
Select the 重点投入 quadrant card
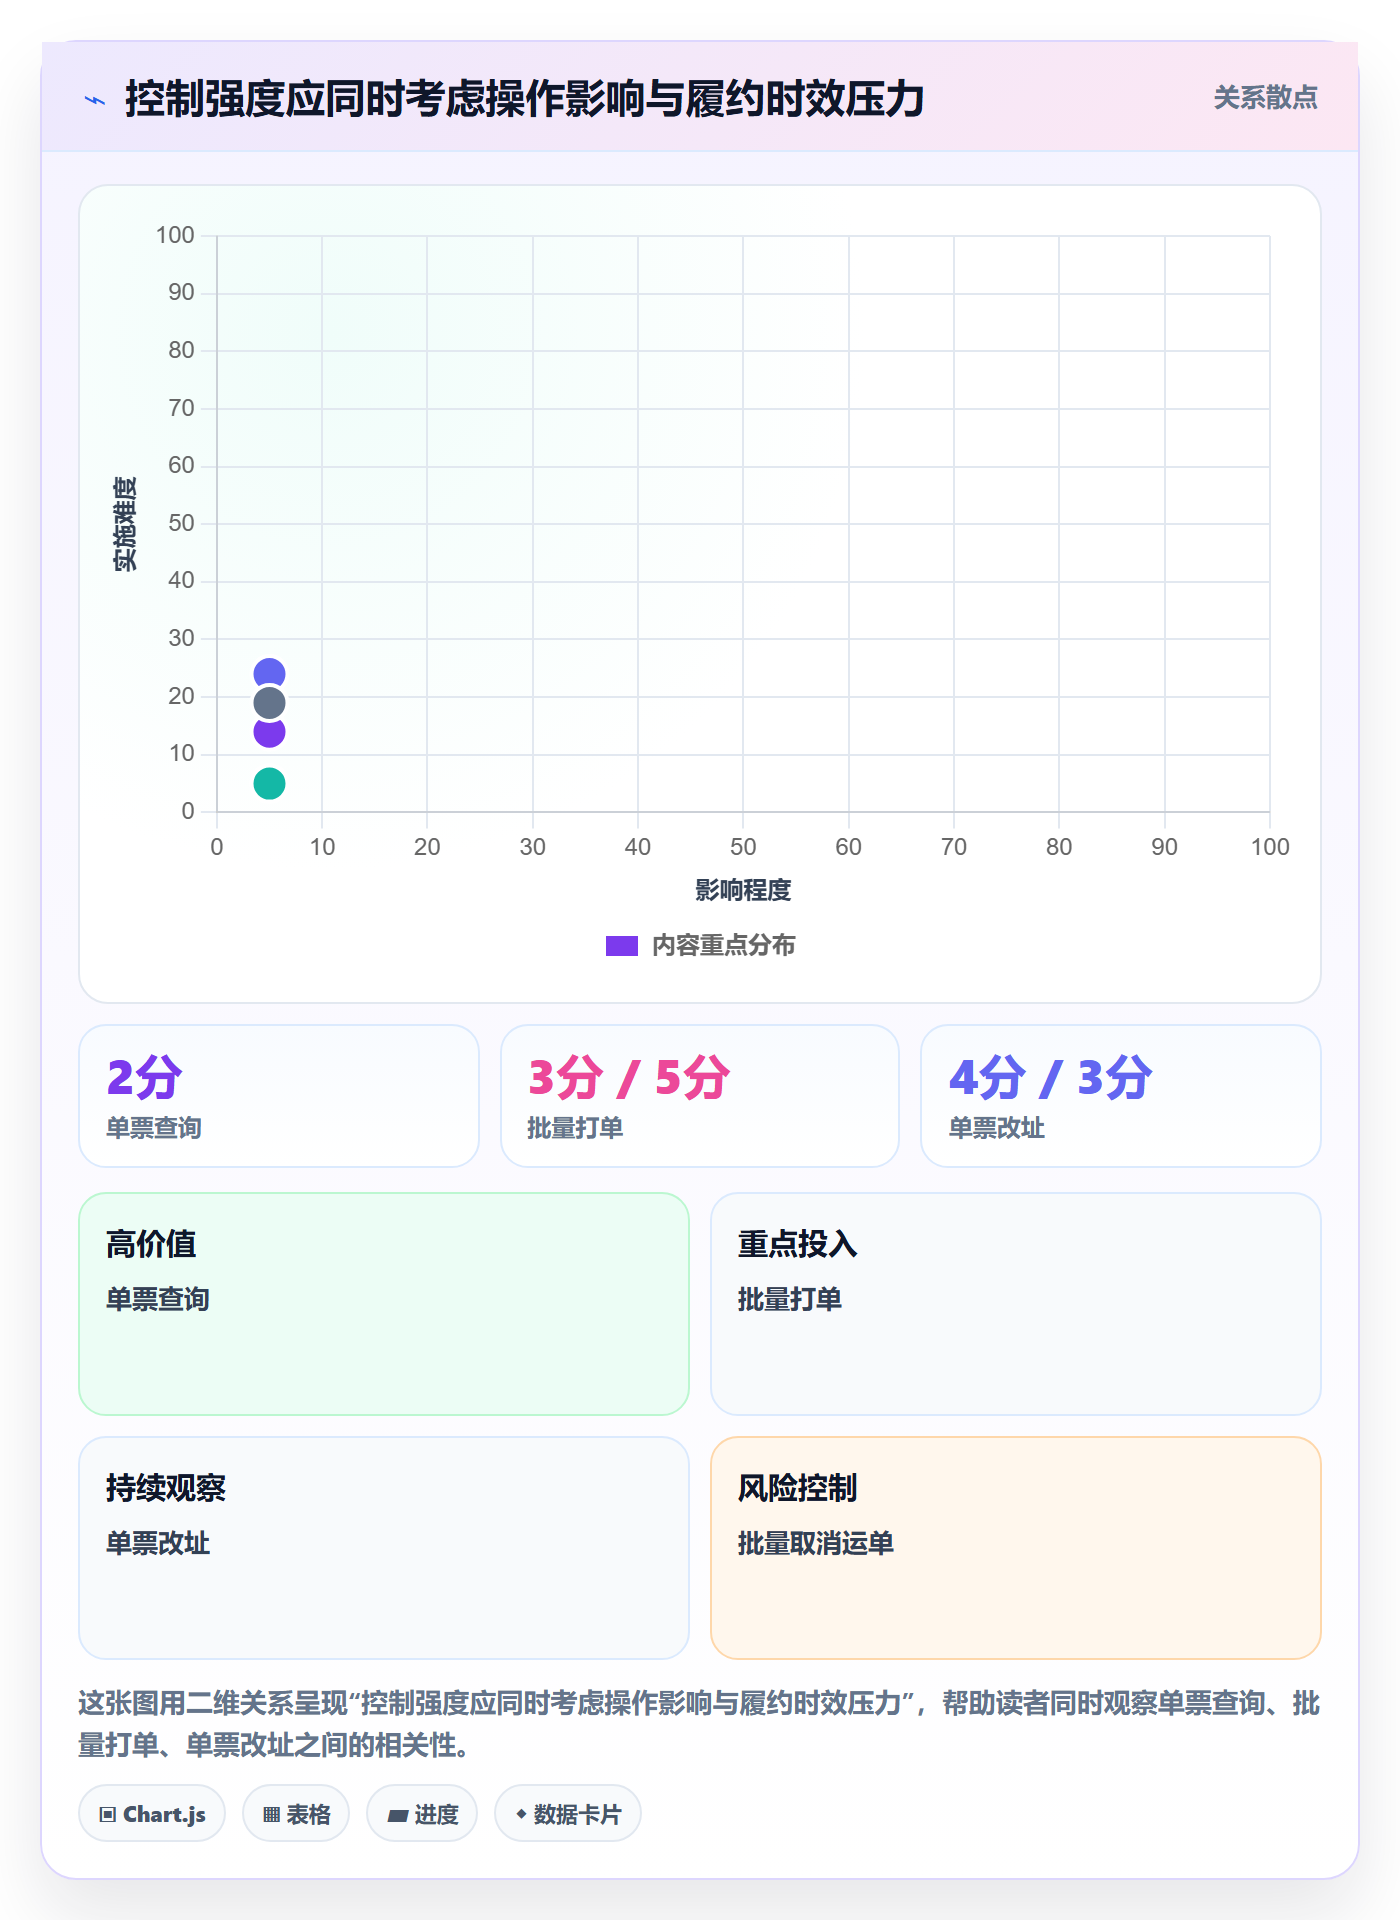click(x=1016, y=1304)
